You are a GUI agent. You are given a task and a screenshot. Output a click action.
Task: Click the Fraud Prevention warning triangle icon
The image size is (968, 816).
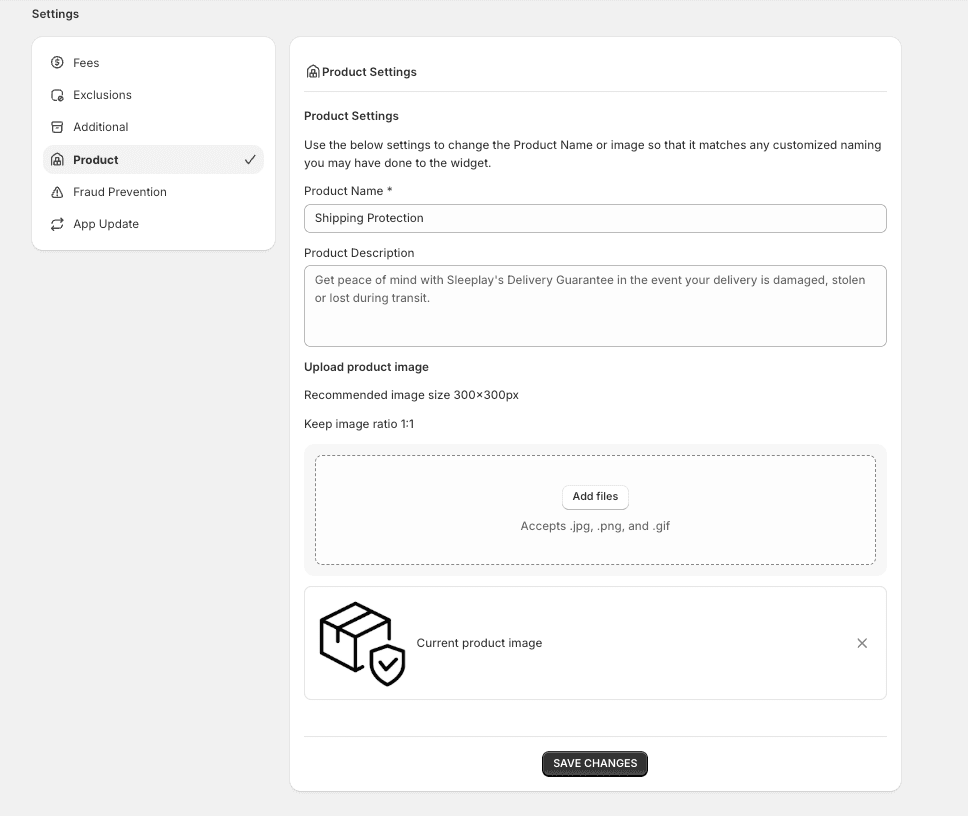click(57, 192)
